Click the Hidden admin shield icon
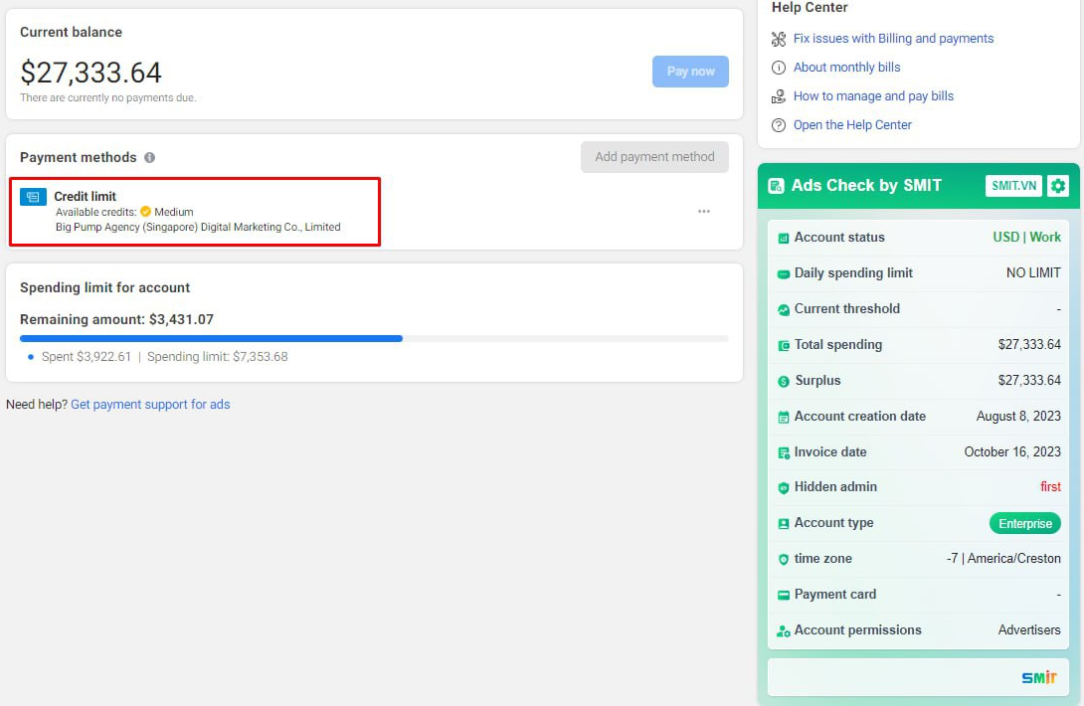Viewport: 1084px width, 706px height. click(x=783, y=488)
